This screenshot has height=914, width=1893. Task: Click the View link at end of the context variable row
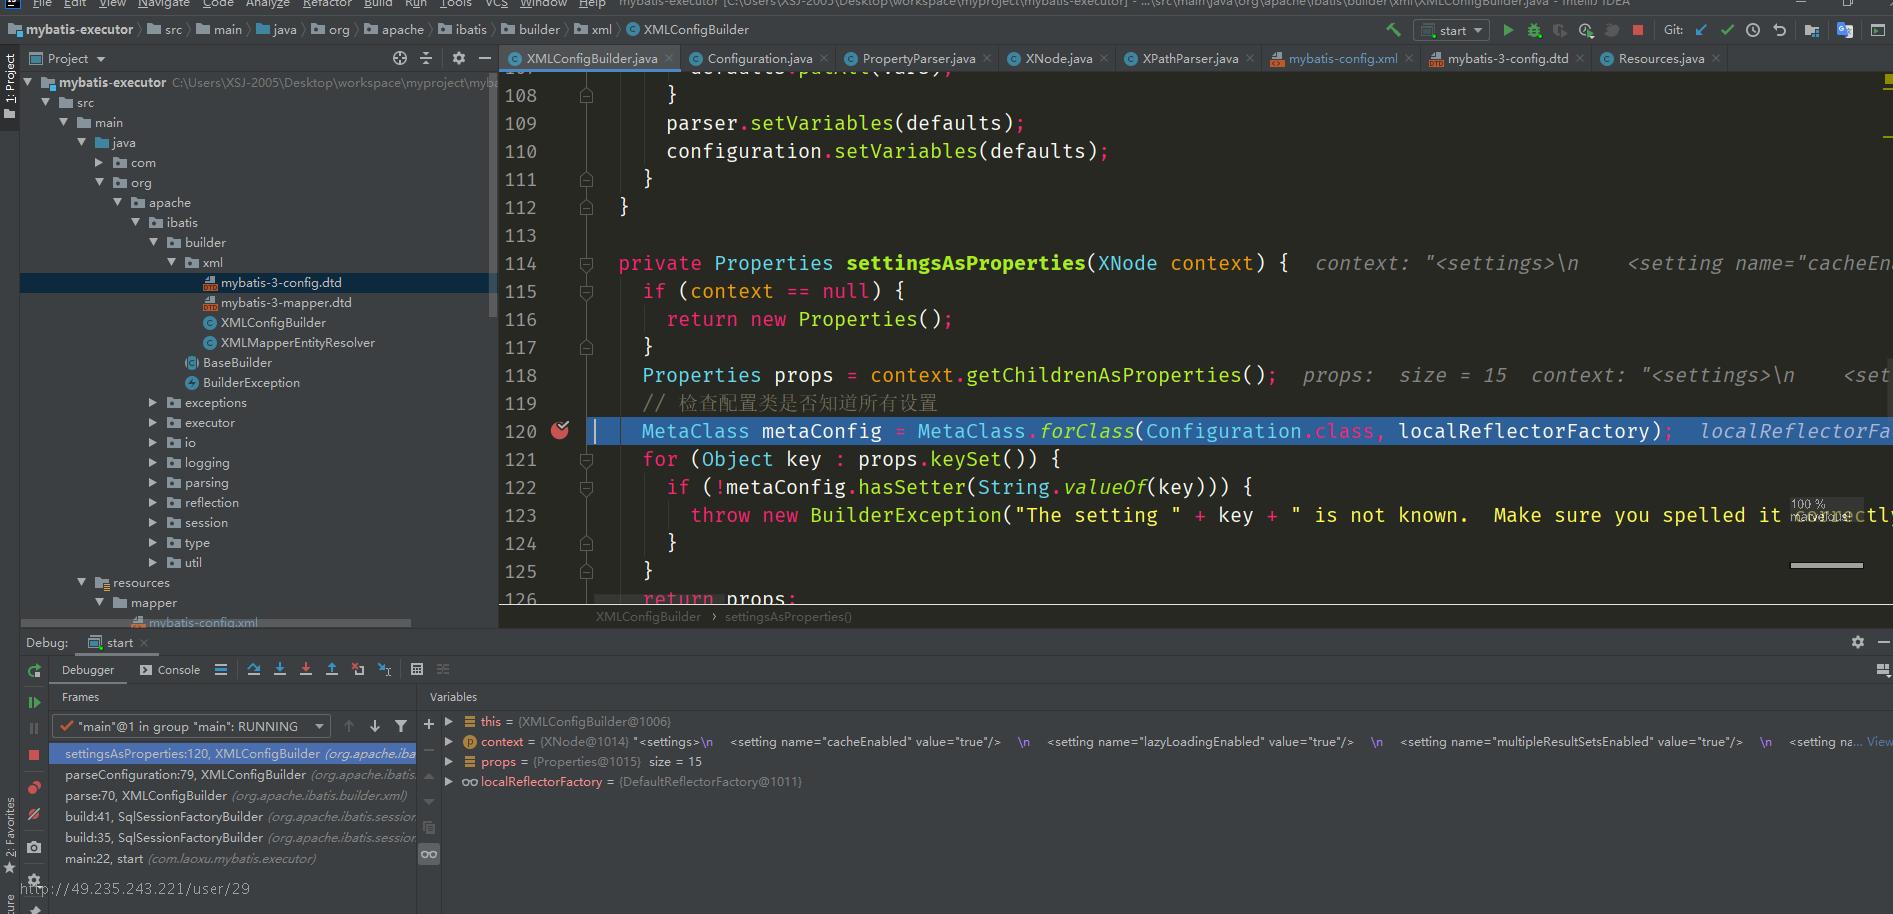pos(1879,741)
